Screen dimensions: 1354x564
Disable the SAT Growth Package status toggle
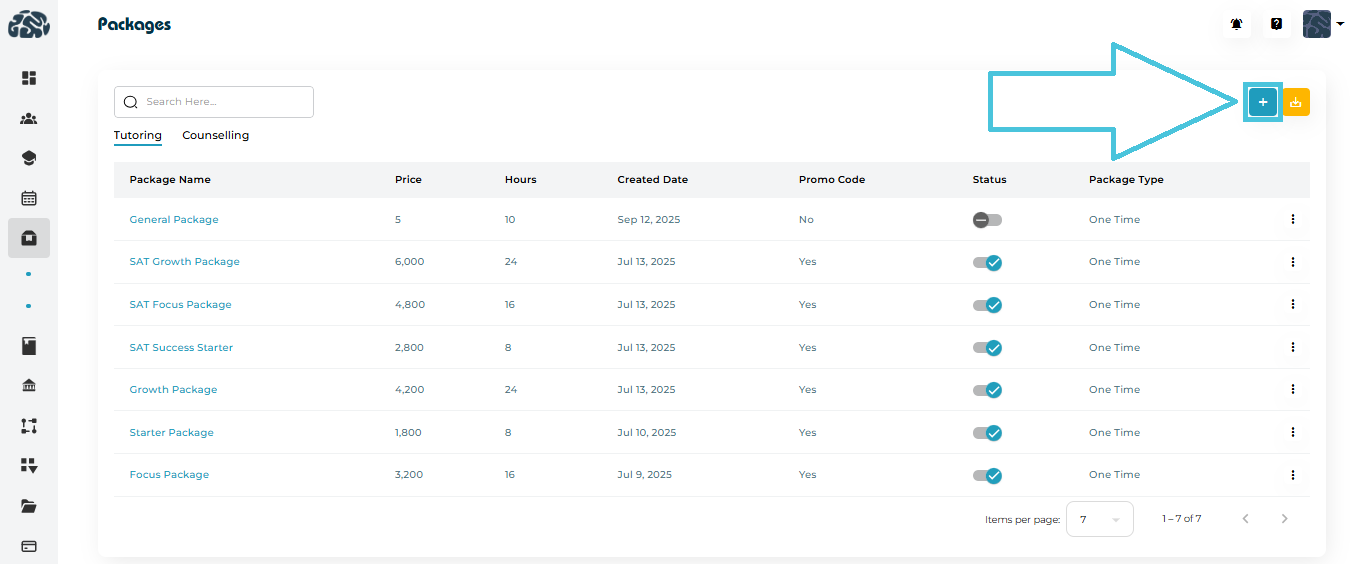(x=987, y=262)
